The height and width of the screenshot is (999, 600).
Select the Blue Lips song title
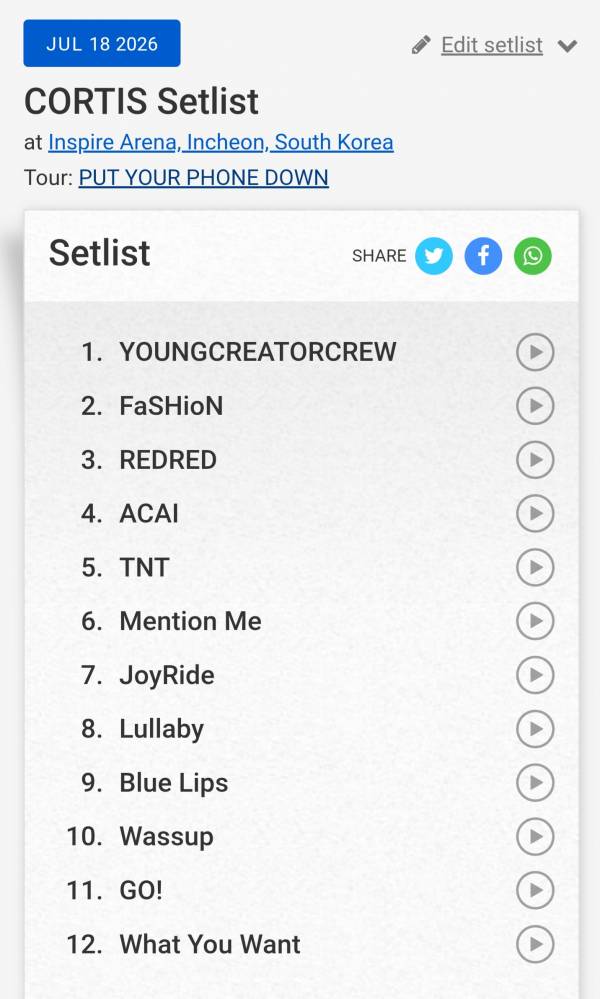174,783
